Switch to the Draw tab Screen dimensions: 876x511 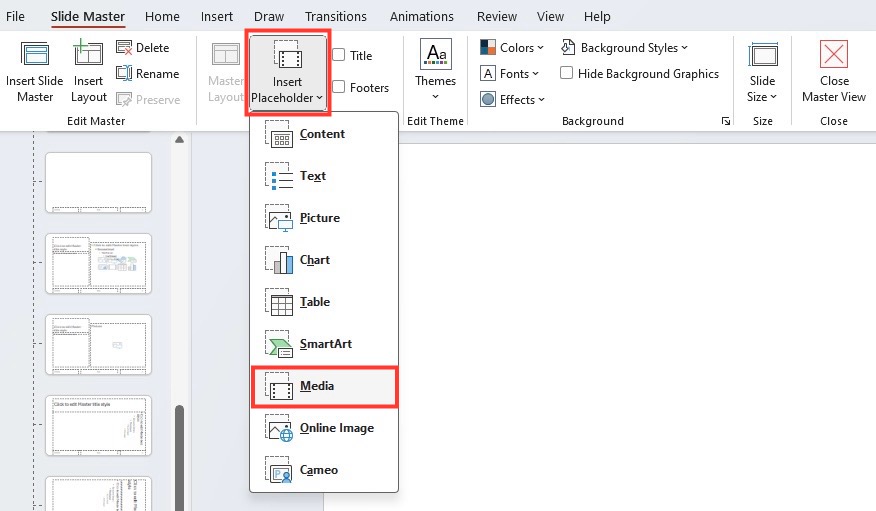(x=269, y=16)
